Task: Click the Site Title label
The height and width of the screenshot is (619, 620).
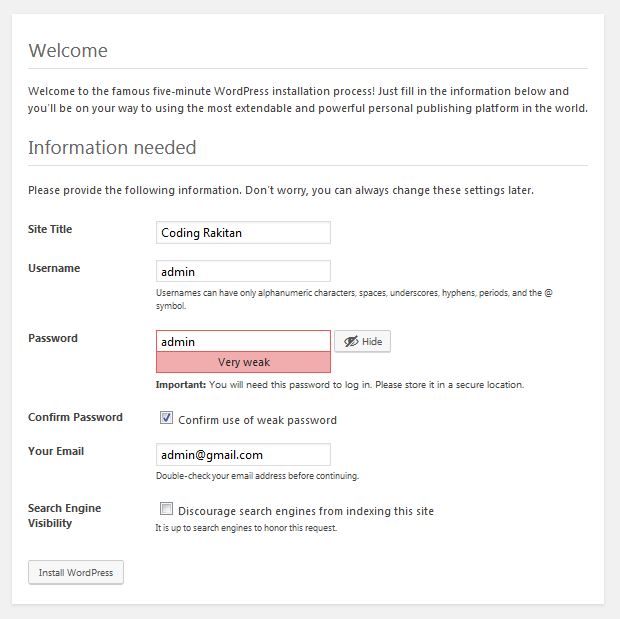Action: [50, 229]
